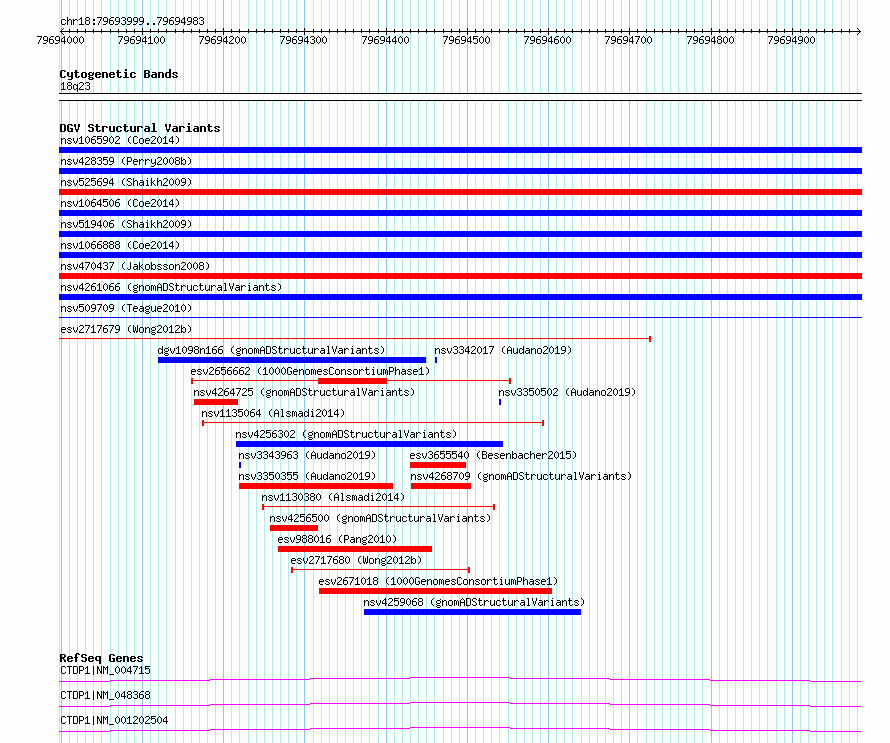Click the nsv4264725 red variant bar
Image resolution: width=890 pixels, height=743 pixels.
[x=216, y=402]
